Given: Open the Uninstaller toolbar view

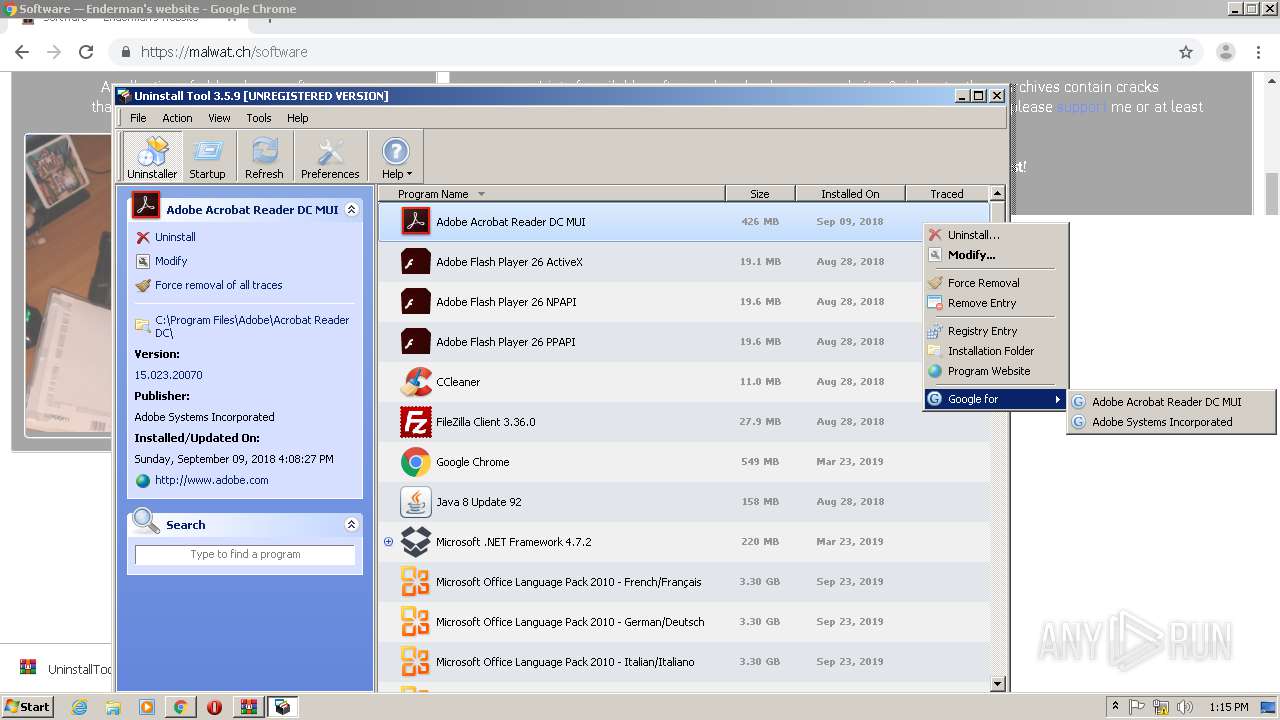Looking at the screenshot, I should pyautogui.click(x=152, y=157).
